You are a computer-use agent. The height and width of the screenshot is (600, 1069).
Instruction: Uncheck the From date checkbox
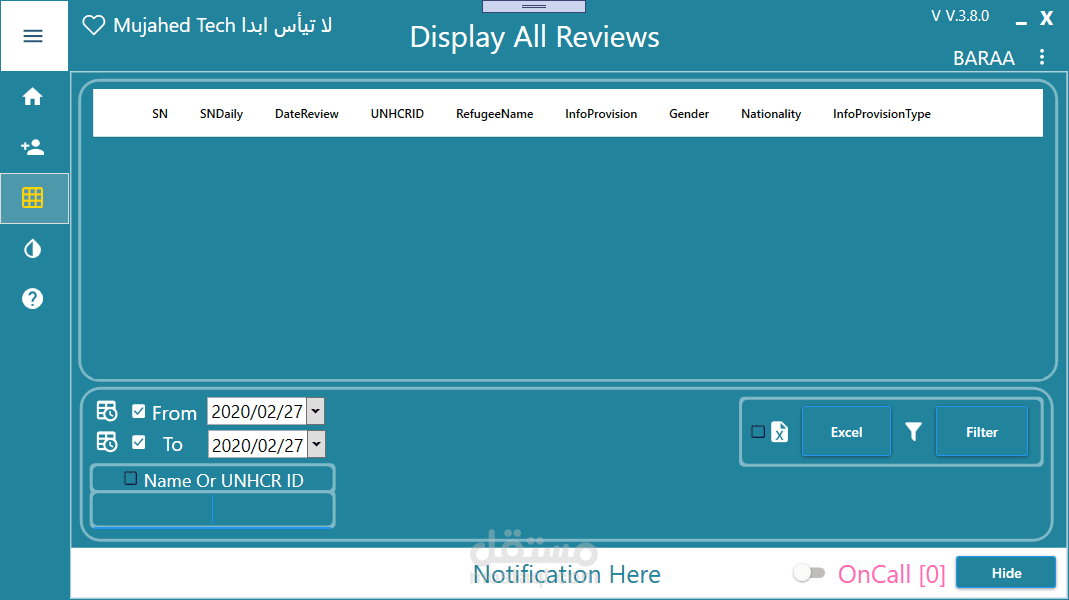[139, 410]
